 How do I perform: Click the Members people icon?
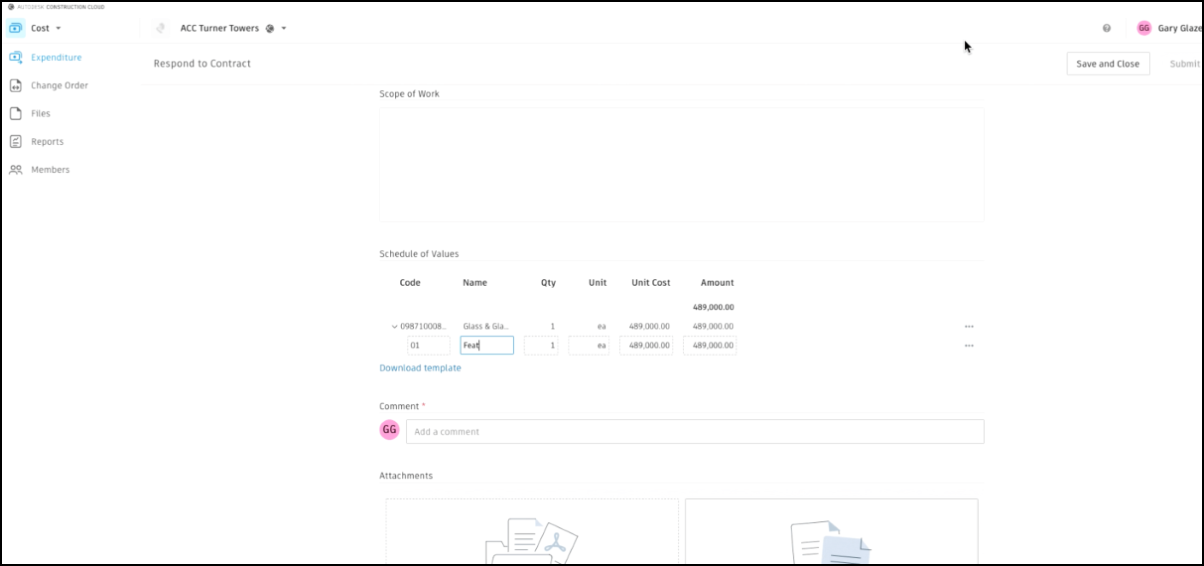[x=16, y=169]
